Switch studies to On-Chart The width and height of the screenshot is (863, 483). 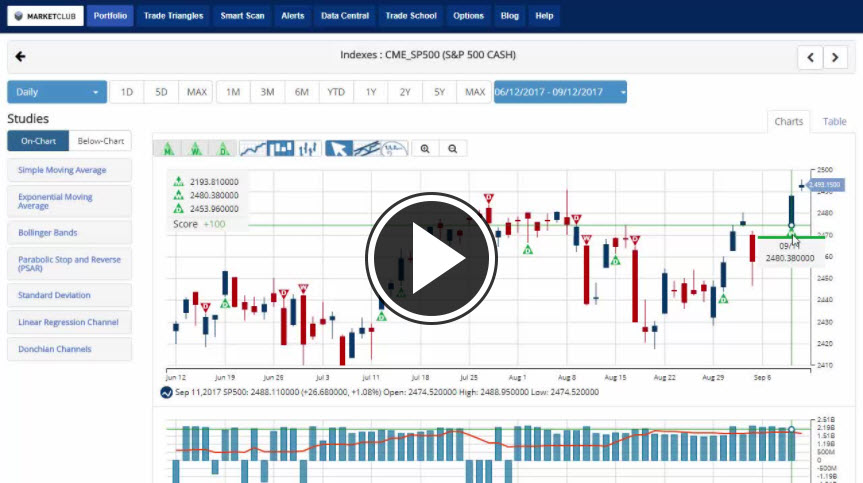coord(38,141)
